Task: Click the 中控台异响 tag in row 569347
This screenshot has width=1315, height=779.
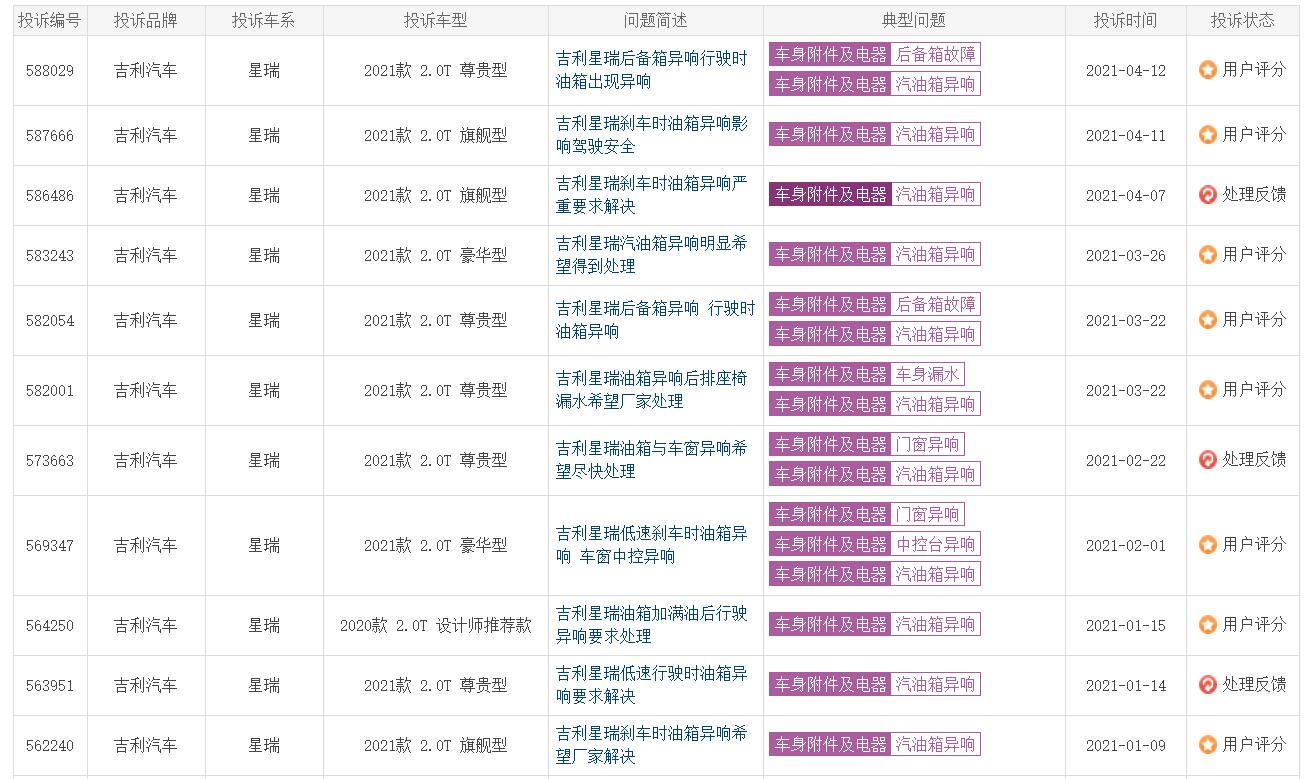Action: 935,545
